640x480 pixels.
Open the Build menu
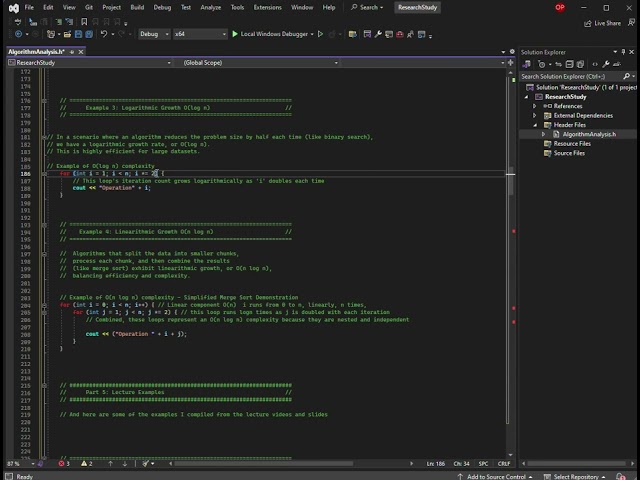pyautogui.click(x=137, y=7)
